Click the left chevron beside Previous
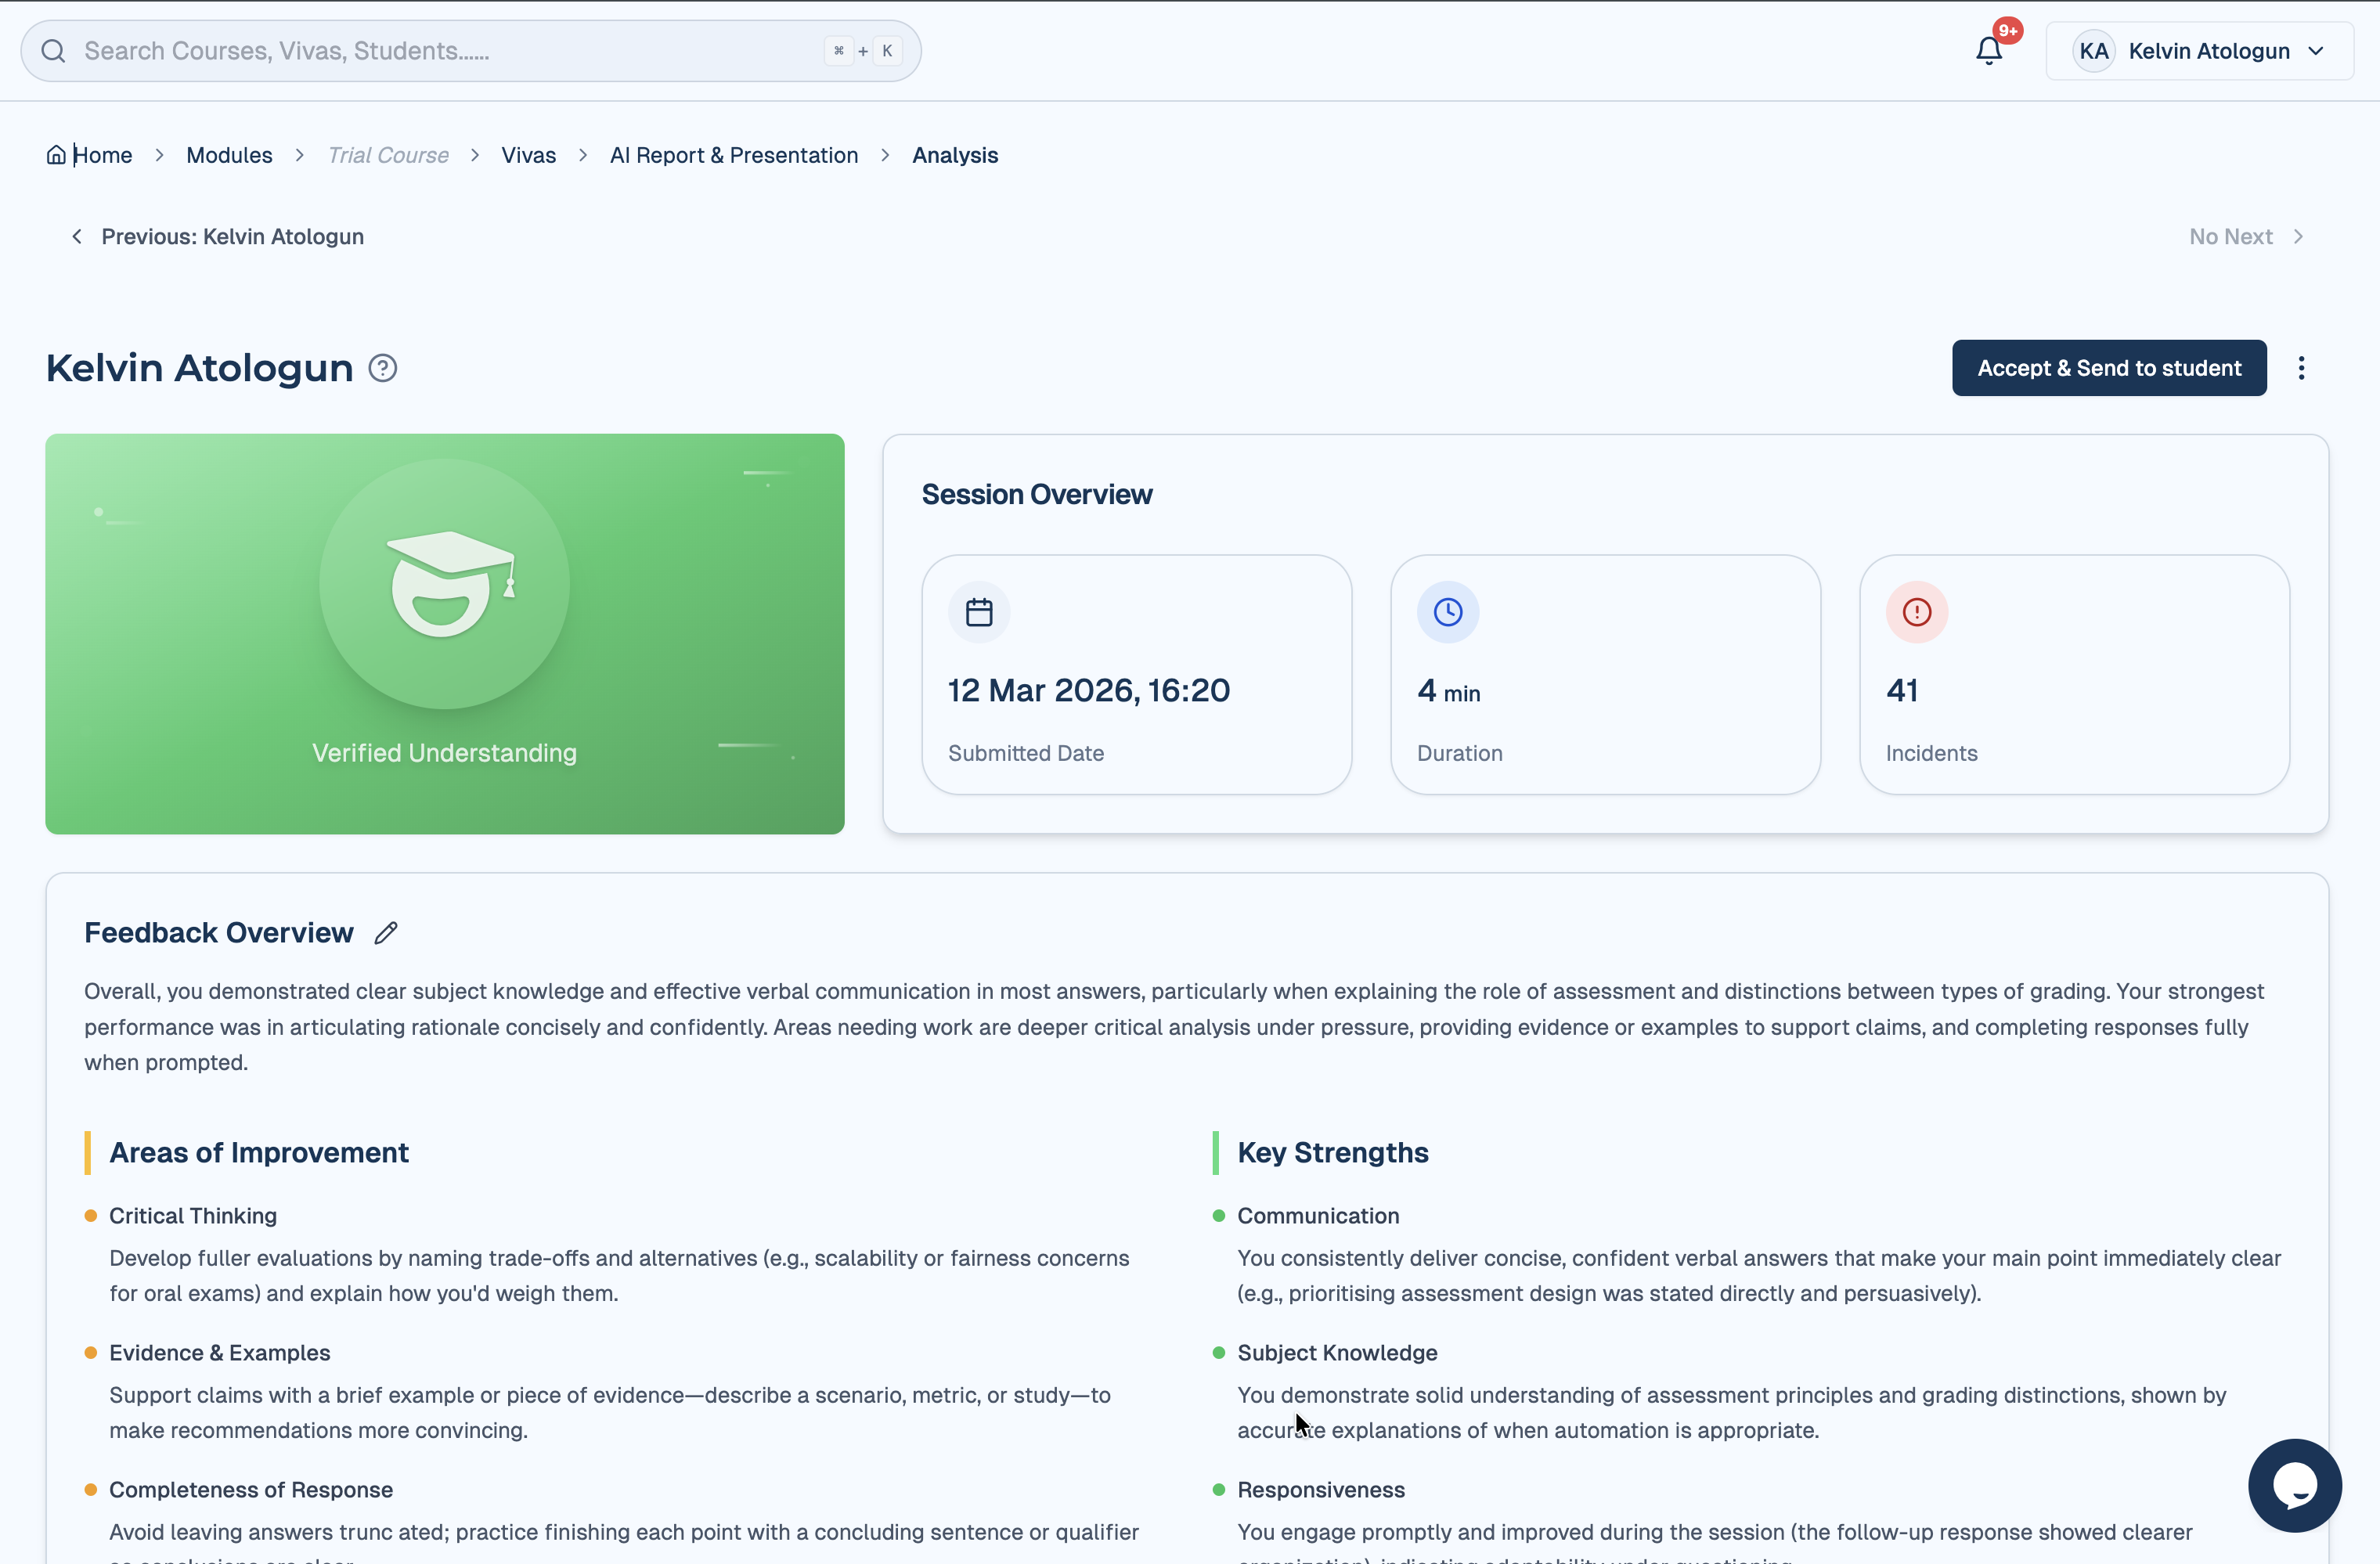This screenshot has height=1564, width=2380. pyautogui.click(x=77, y=237)
